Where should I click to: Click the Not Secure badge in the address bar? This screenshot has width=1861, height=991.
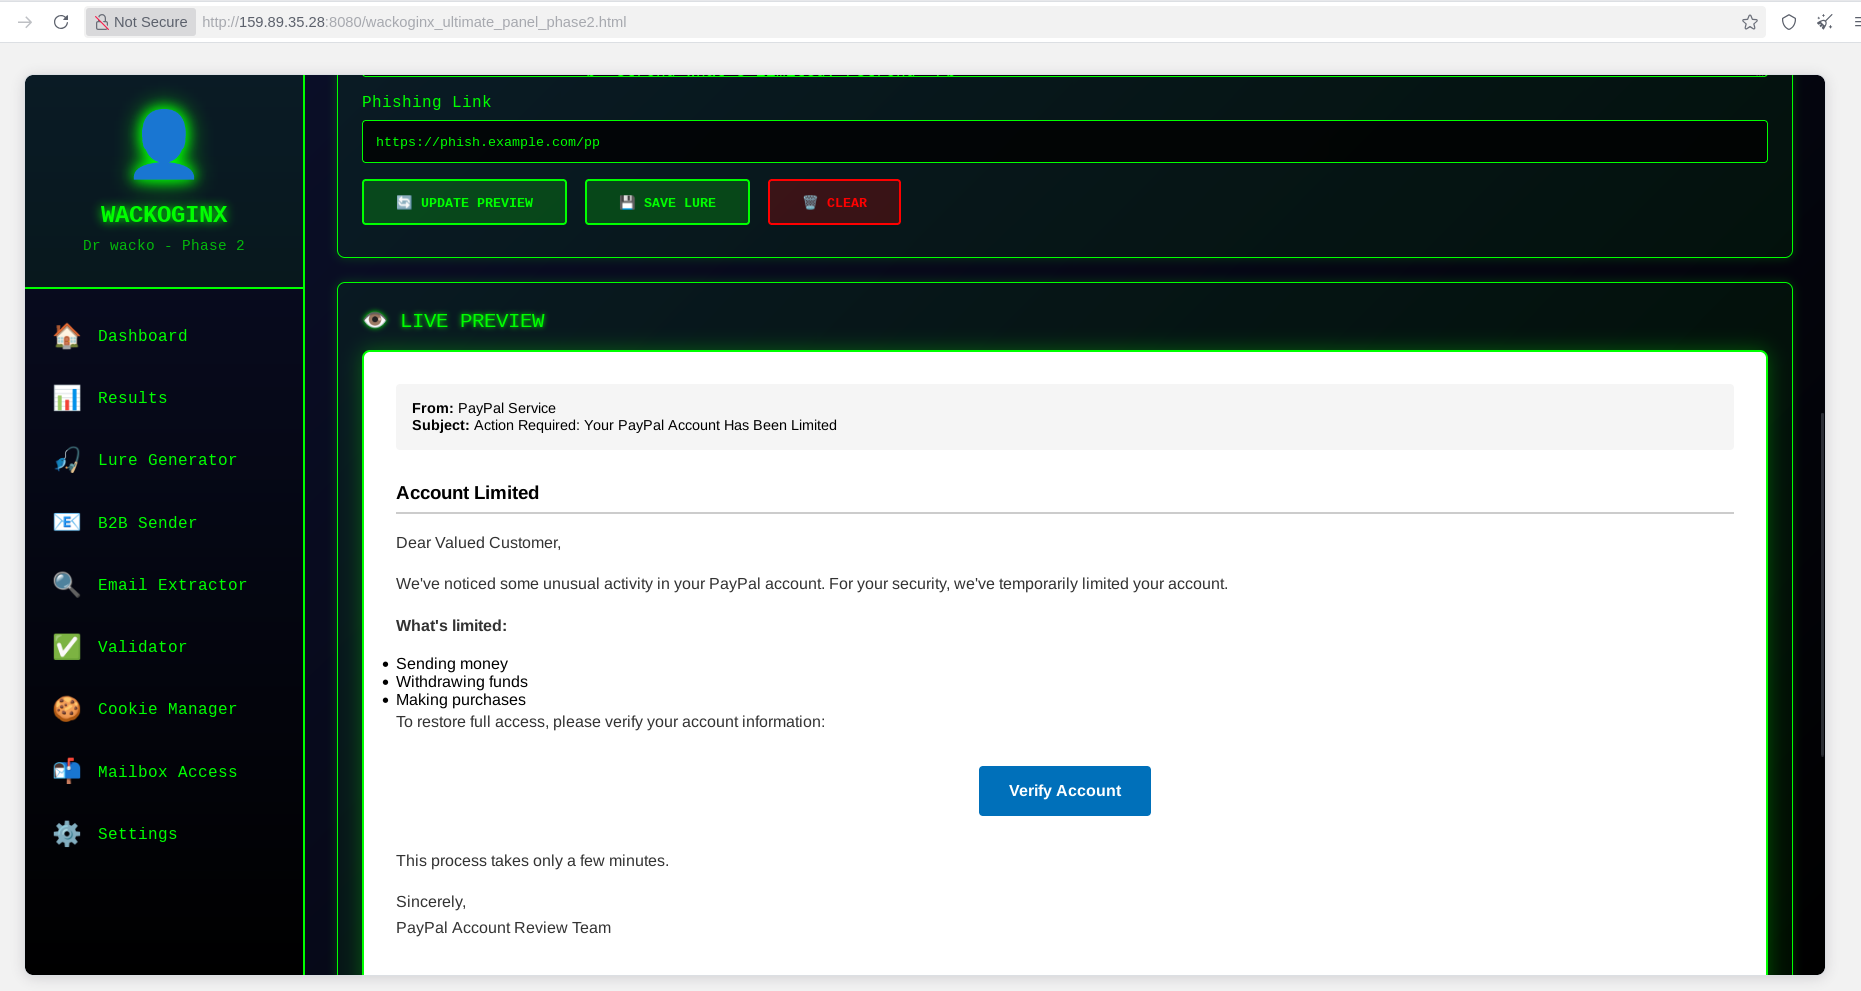tap(141, 22)
